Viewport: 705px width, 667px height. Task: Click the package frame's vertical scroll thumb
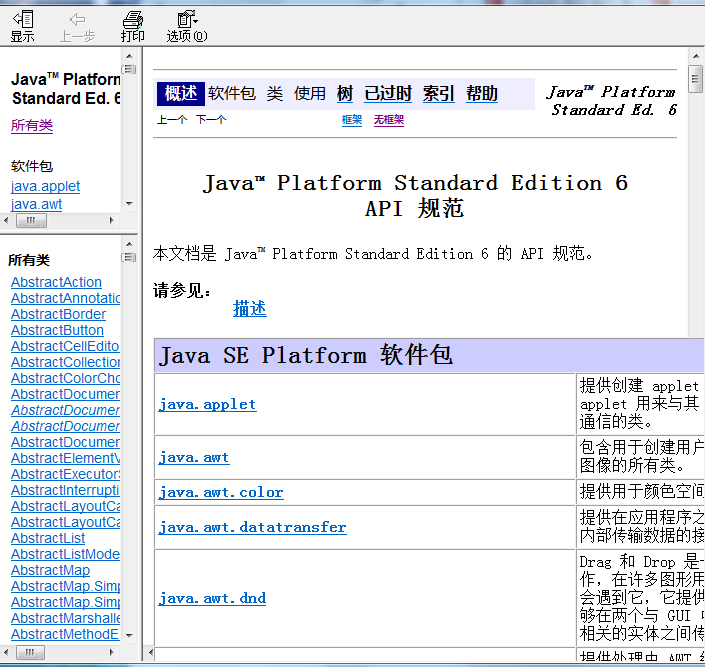(129, 69)
